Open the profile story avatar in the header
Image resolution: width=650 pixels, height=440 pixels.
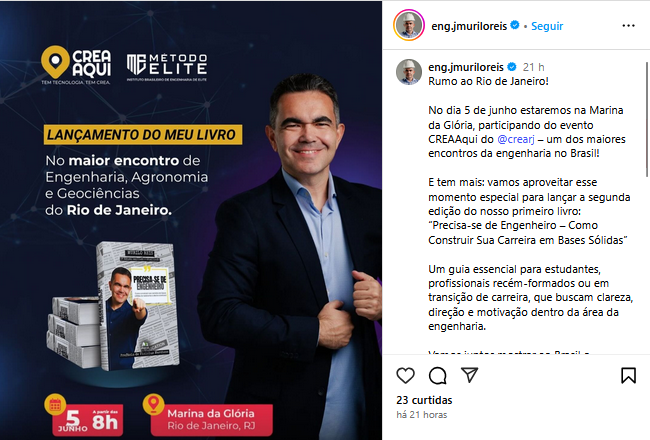coord(409,25)
